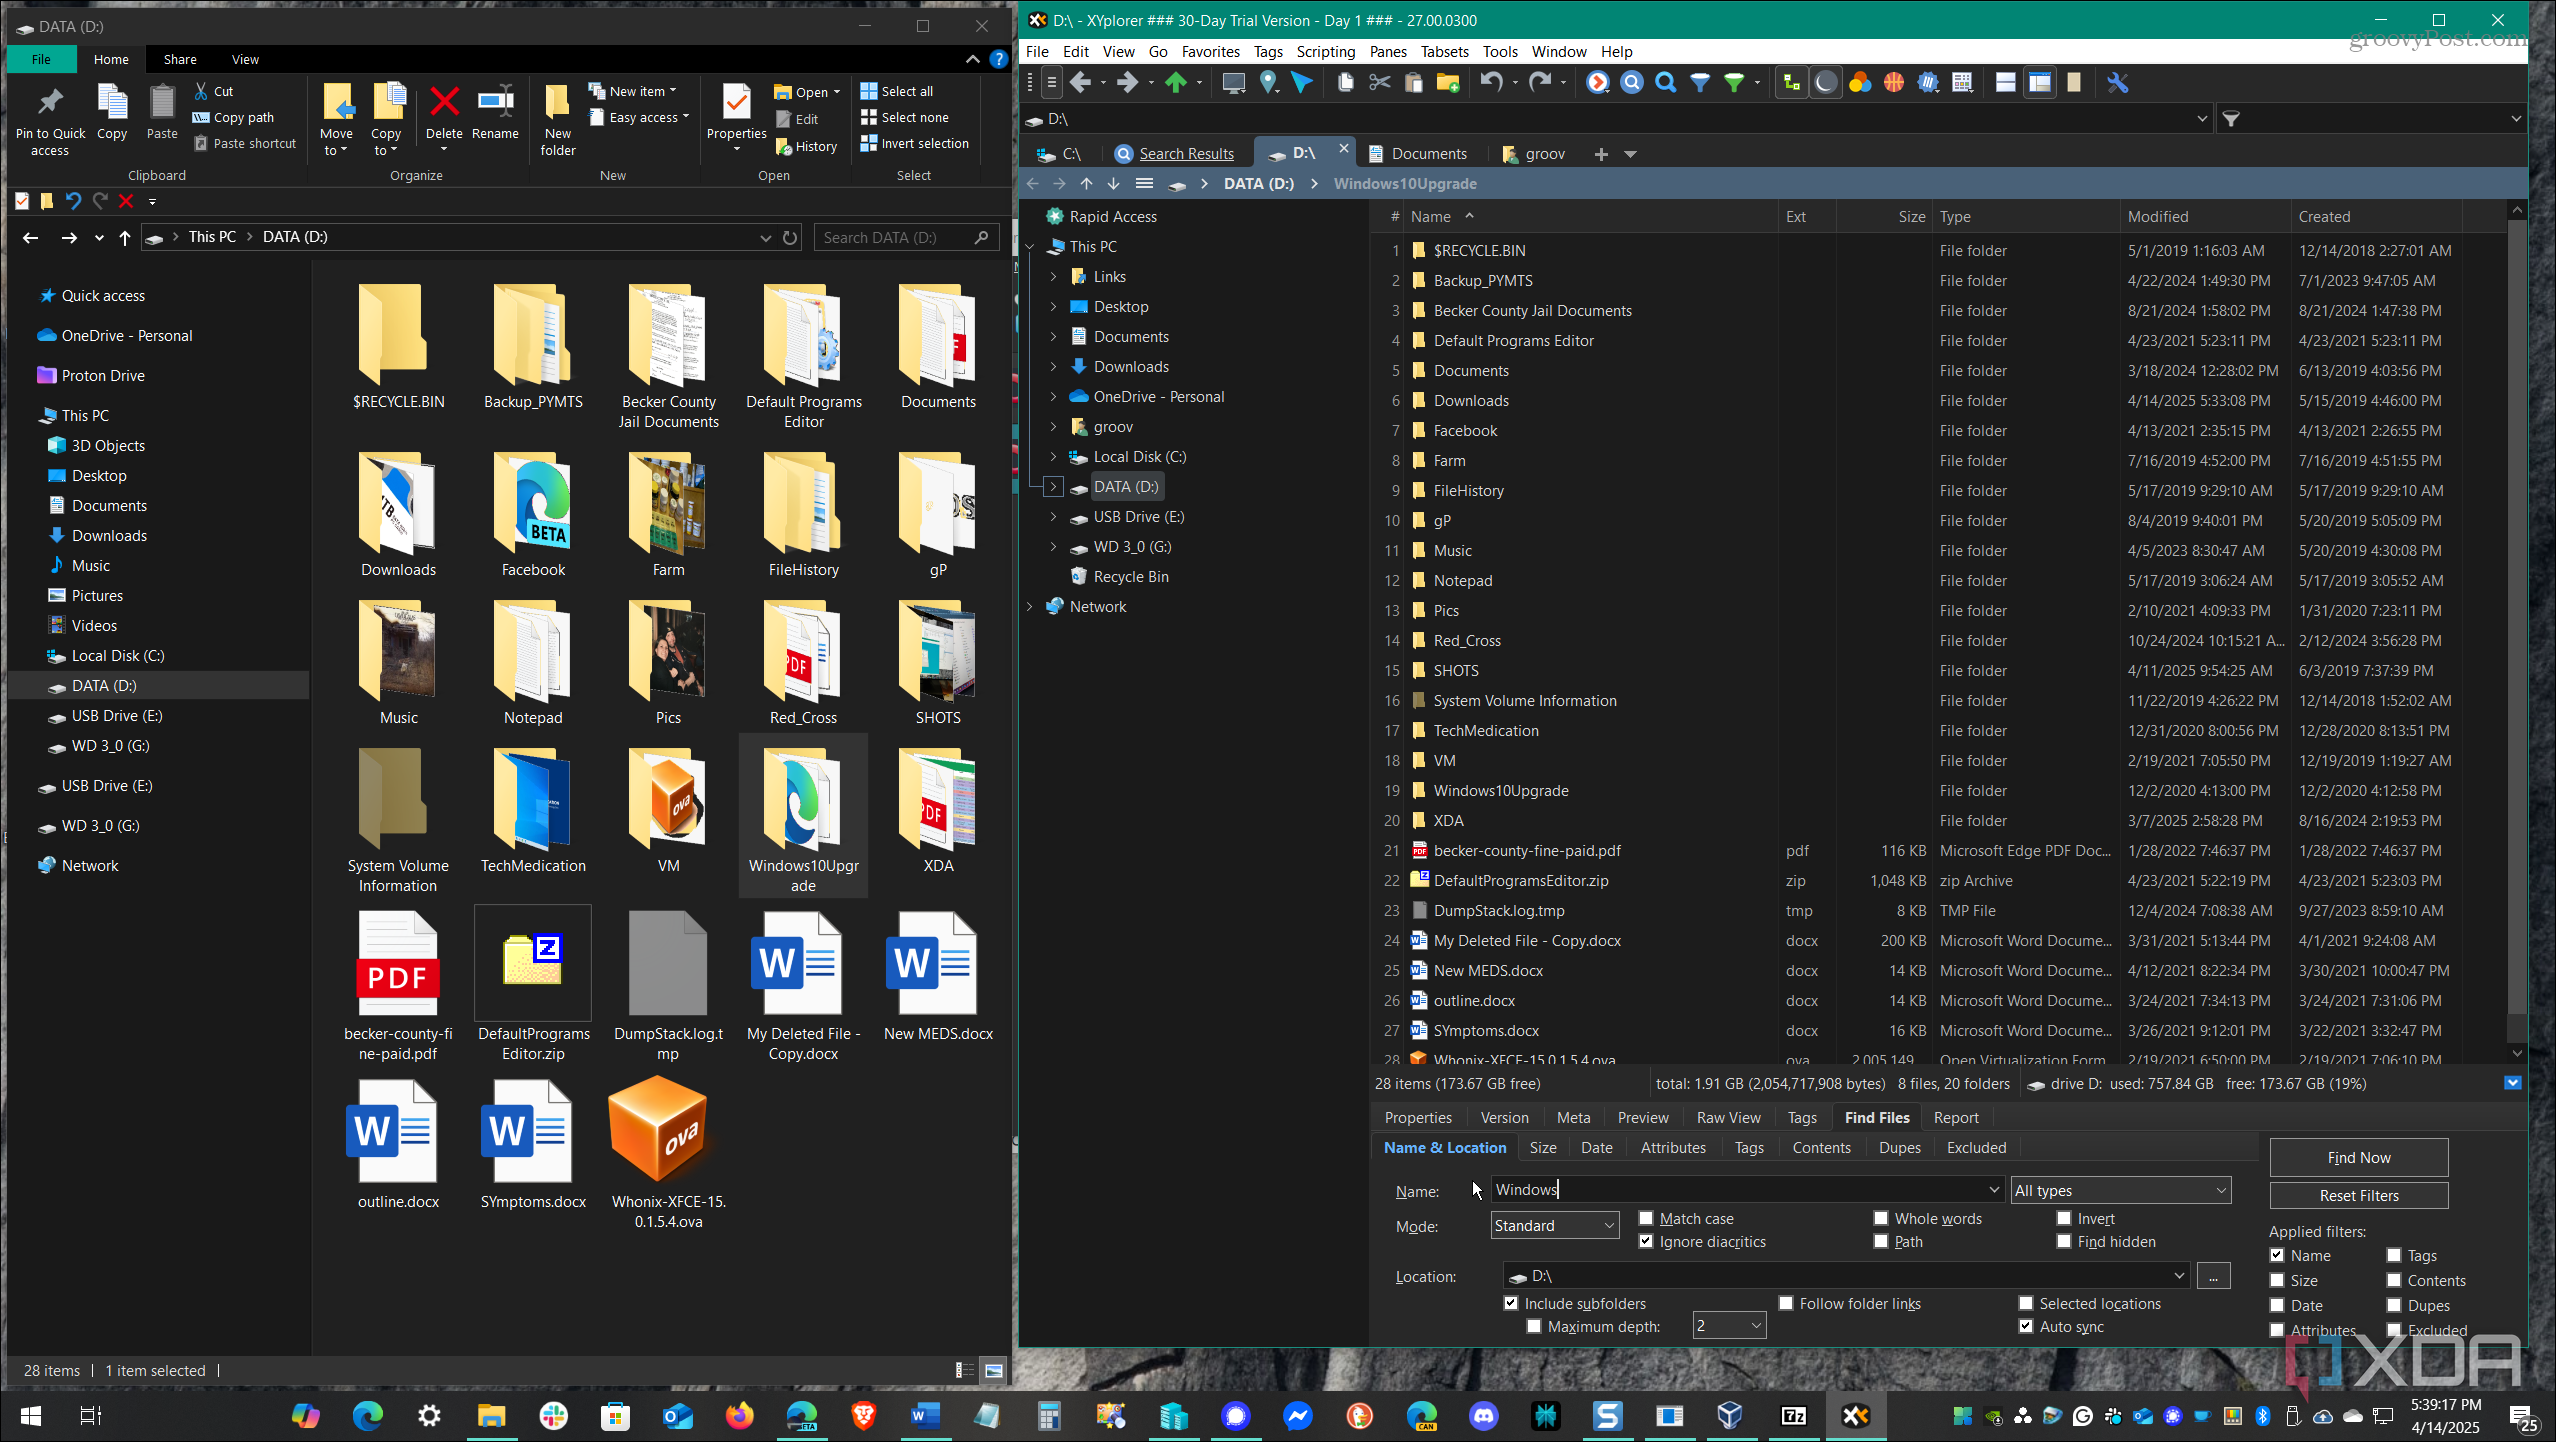This screenshot has width=2556, height=1442.
Task: Open the Scripting menu in XYplorer
Action: click(x=1325, y=52)
